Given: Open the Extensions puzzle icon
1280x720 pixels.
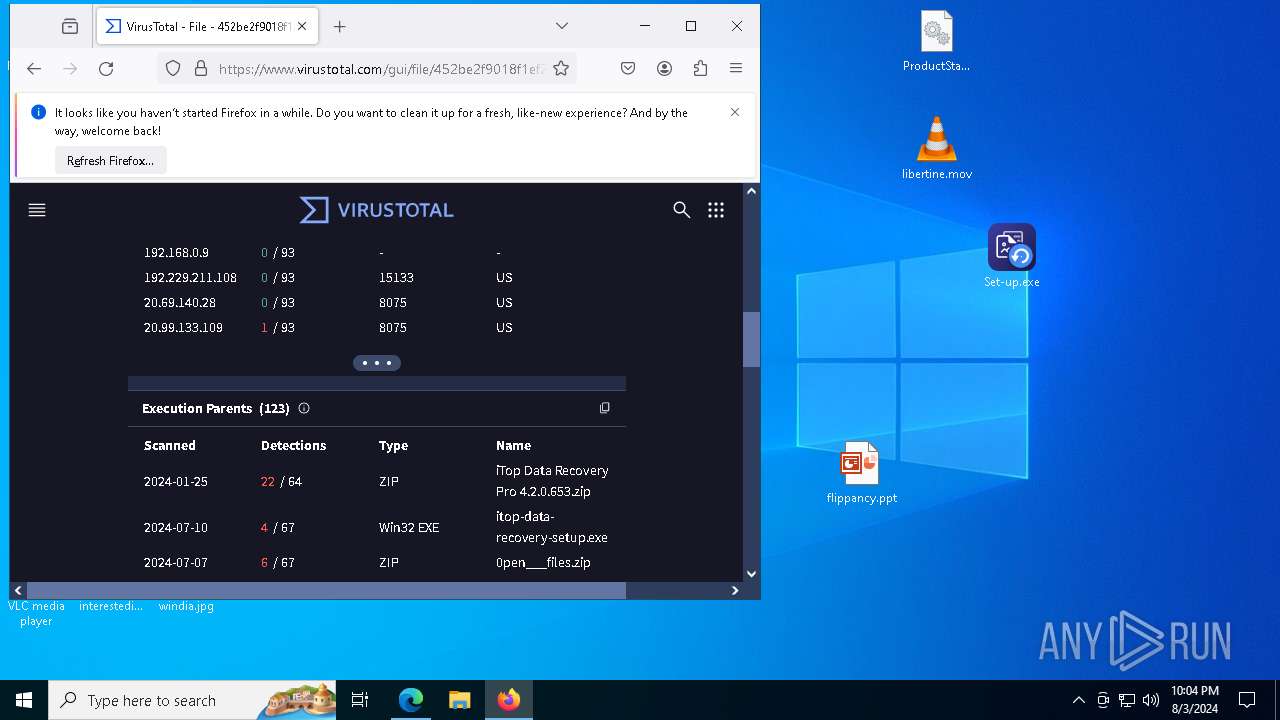Looking at the screenshot, I should point(700,68).
